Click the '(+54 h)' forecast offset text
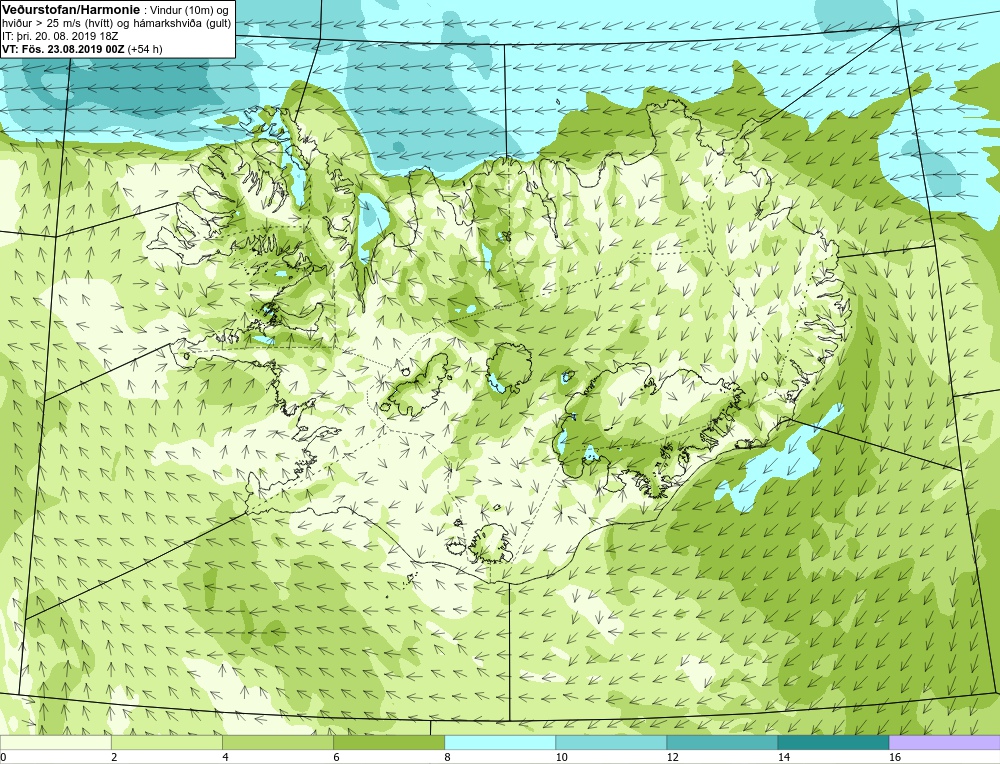 145,49
